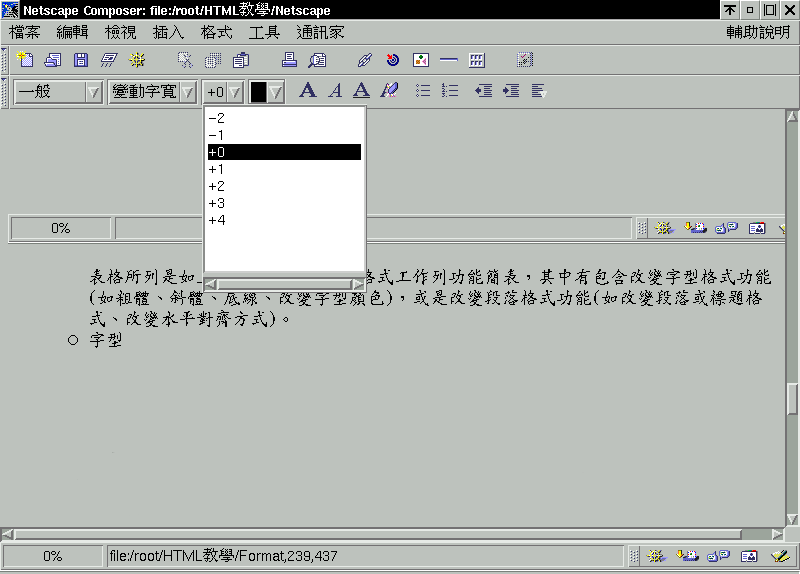Click the Preview in Navigator icon
Viewport: 800px width, 574px height.
(137, 60)
